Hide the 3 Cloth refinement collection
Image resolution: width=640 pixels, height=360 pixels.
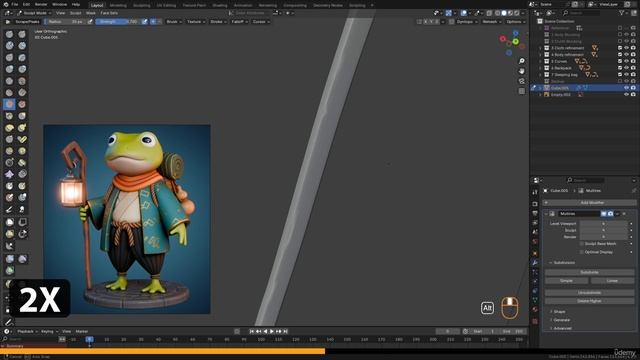coord(627,48)
